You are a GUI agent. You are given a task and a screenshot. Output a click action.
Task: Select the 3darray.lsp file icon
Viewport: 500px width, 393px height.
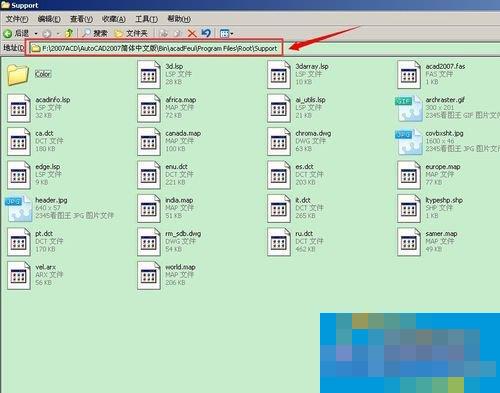pyautogui.click(x=279, y=75)
